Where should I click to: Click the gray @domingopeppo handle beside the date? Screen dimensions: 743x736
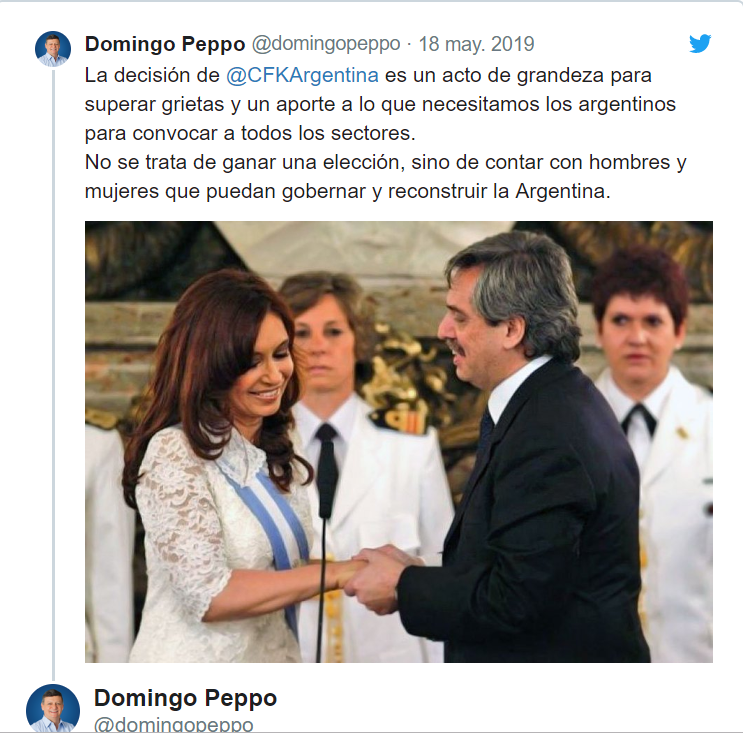point(326,44)
